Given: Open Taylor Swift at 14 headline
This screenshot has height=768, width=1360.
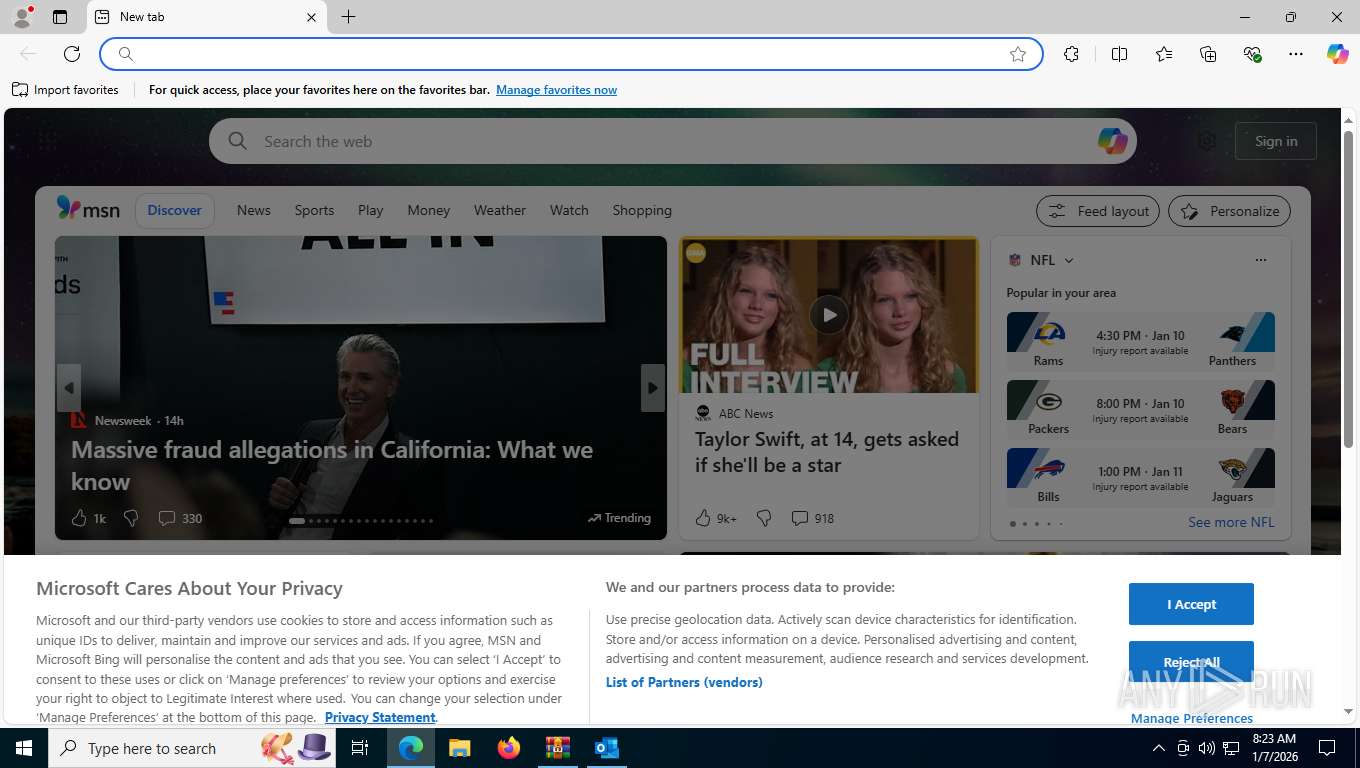Looking at the screenshot, I should 827,452.
